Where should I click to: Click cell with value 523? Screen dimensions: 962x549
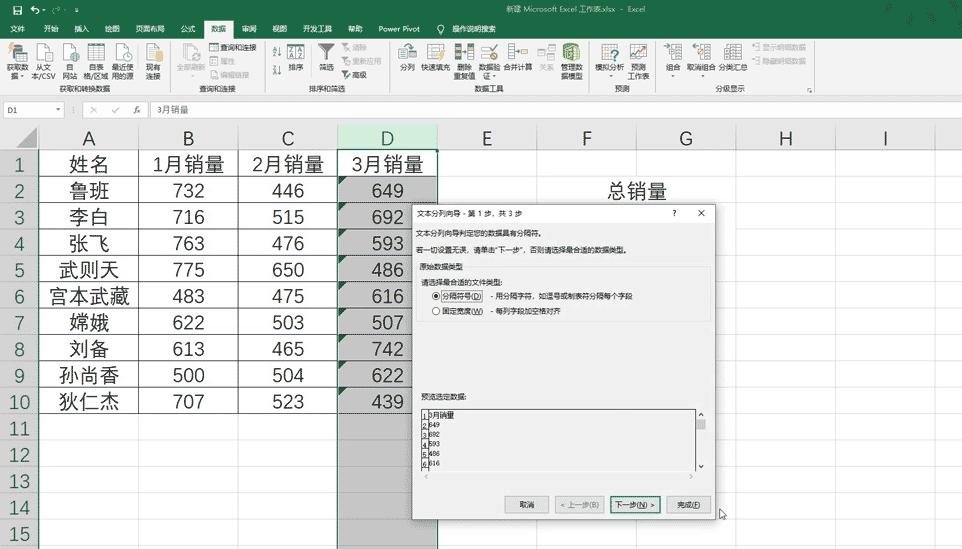point(288,402)
